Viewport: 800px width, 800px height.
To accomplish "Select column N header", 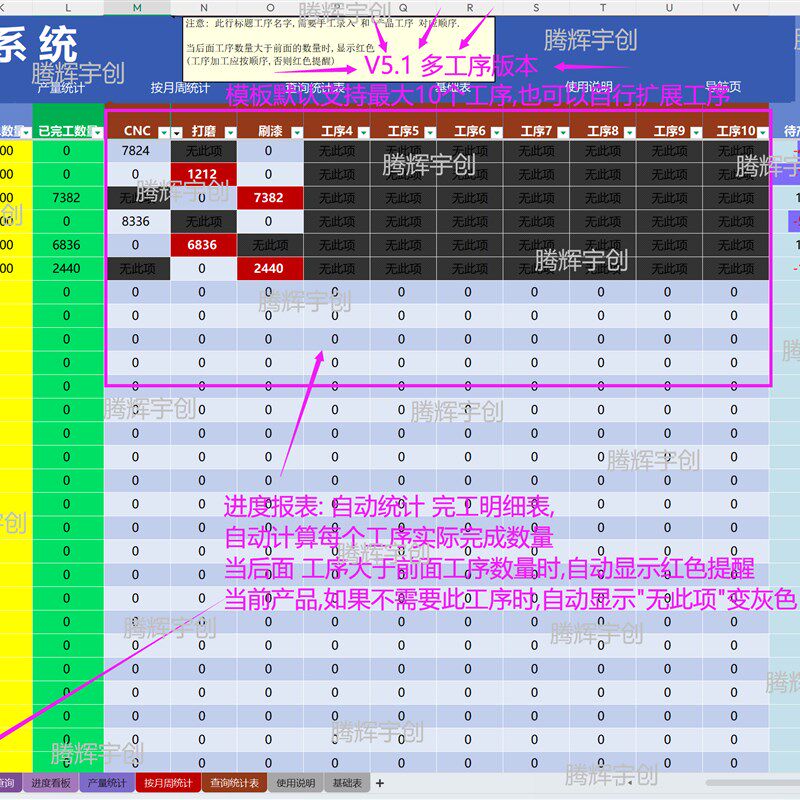I will tap(204, 8).
